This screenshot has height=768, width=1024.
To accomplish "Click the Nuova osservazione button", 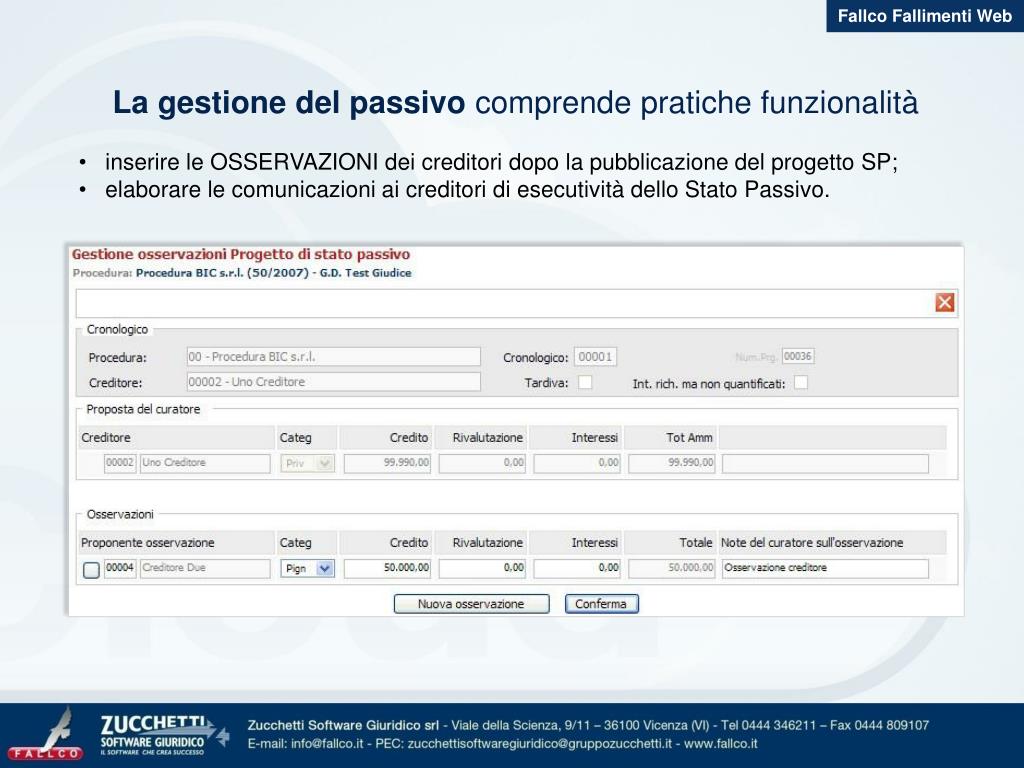I will pyautogui.click(x=472, y=604).
